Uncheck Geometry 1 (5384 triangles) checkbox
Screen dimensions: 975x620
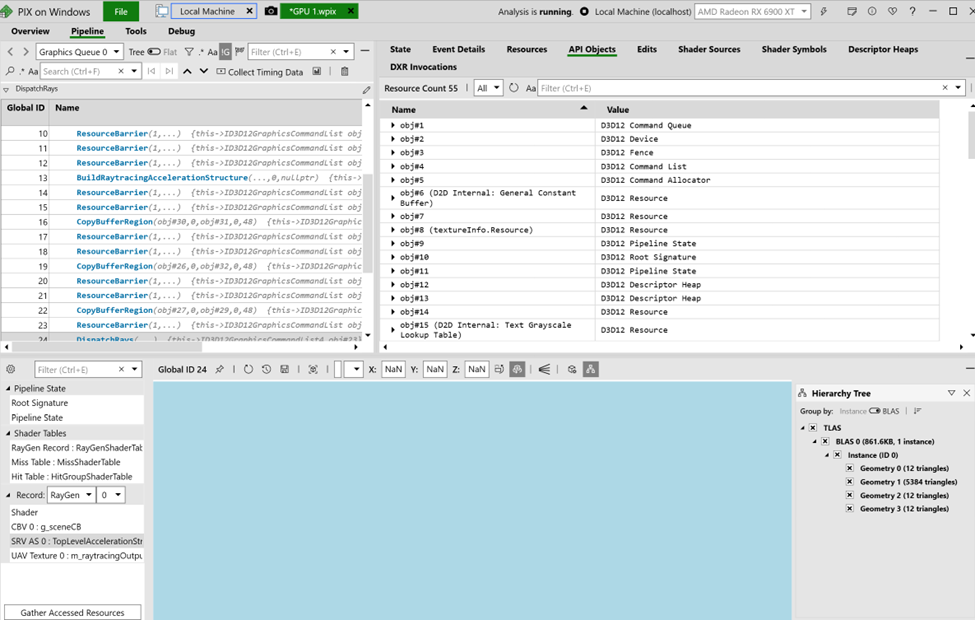tap(850, 482)
